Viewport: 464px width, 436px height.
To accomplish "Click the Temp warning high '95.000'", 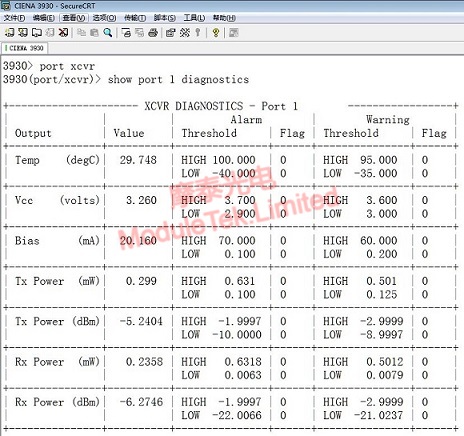I will [379, 160].
